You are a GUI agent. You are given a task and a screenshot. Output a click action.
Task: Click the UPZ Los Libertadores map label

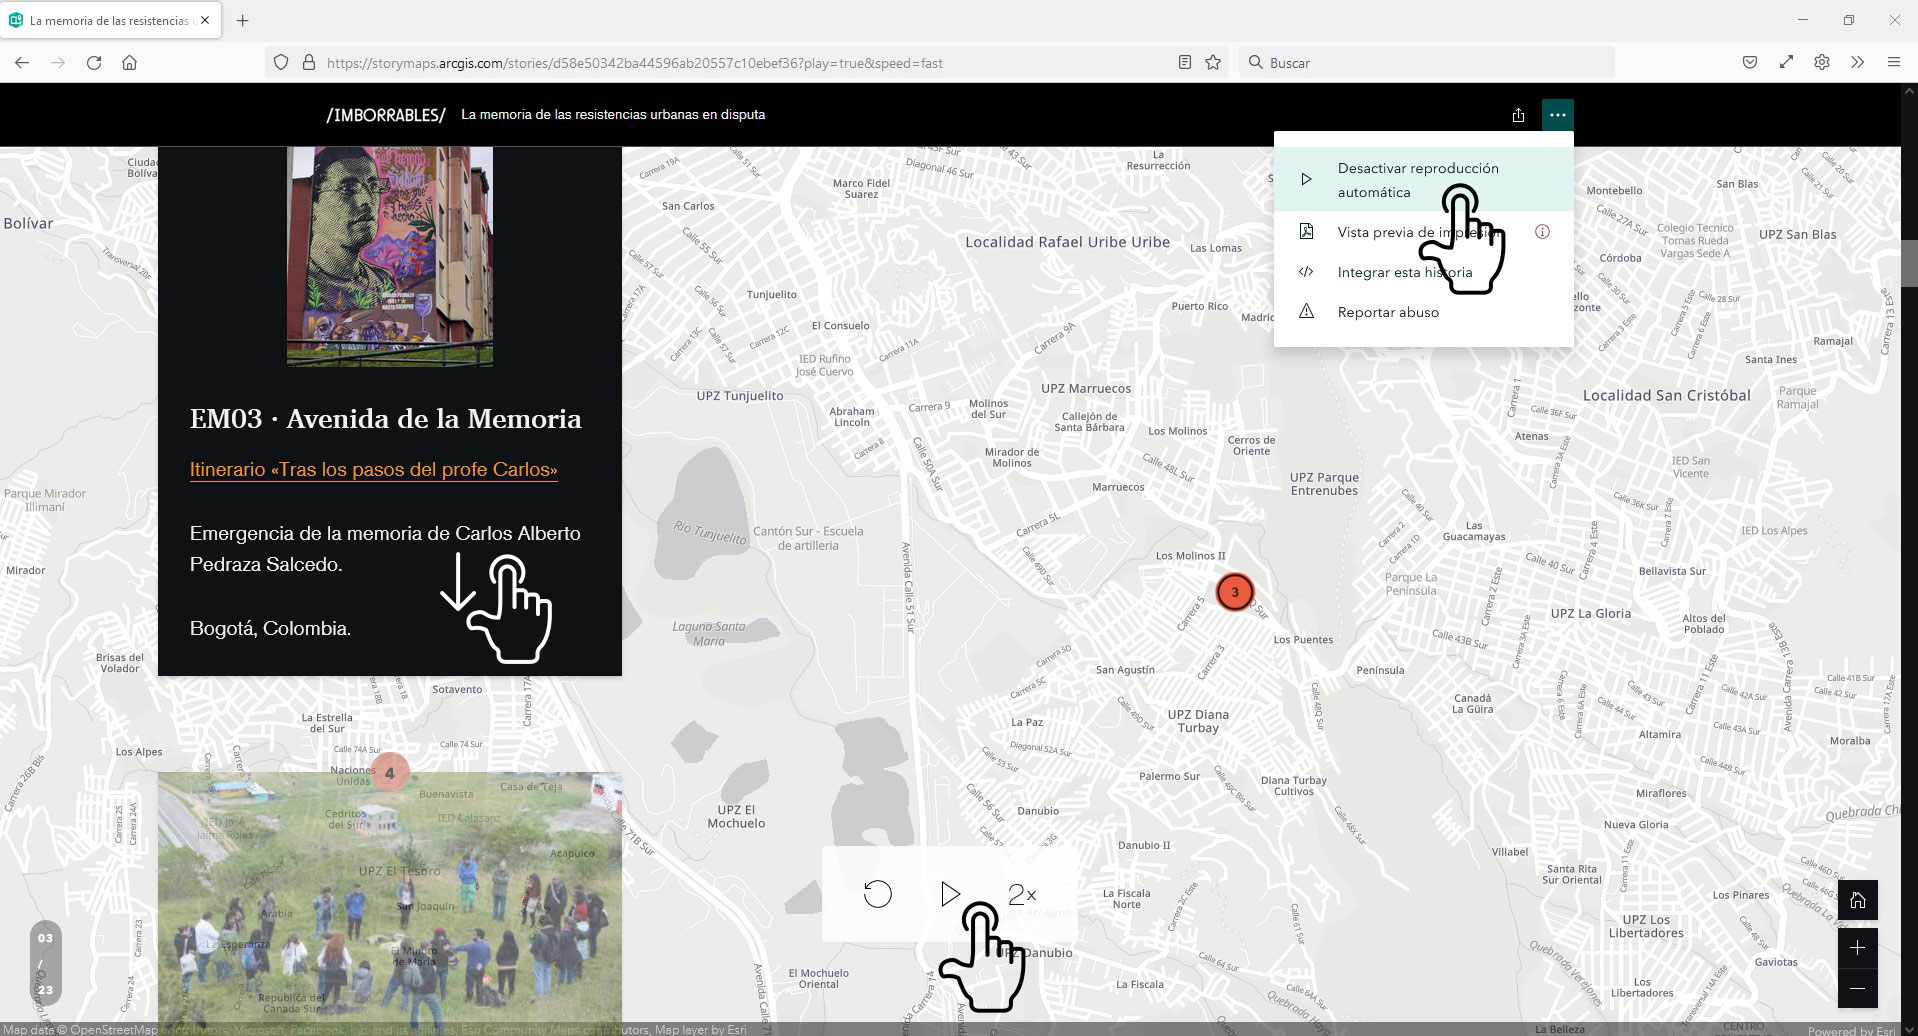click(1646, 926)
